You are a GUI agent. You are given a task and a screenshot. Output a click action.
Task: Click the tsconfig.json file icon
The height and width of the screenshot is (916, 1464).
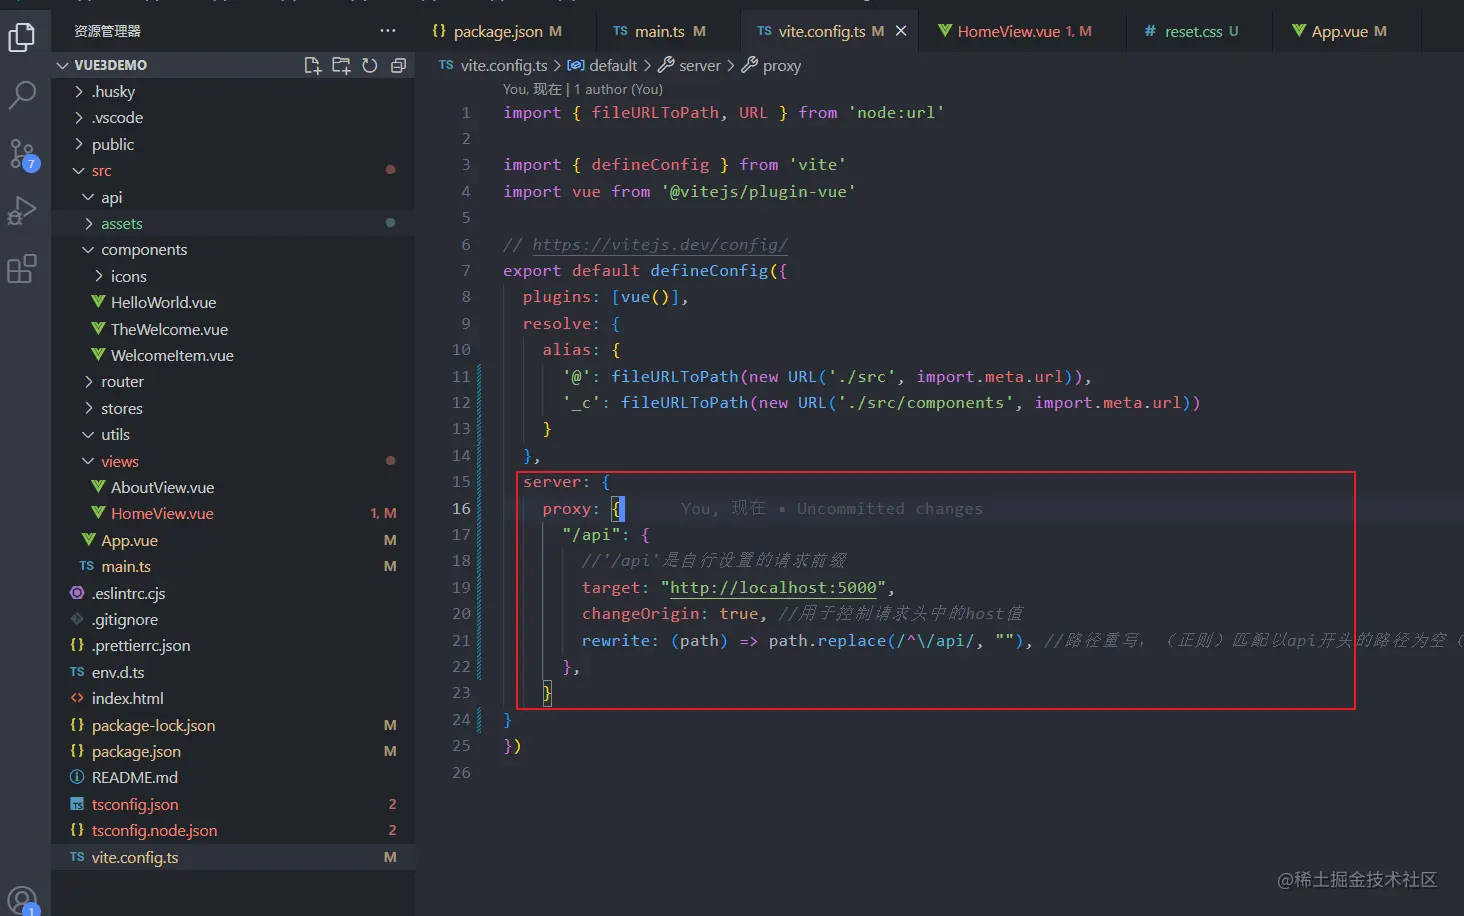click(x=77, y=804)
